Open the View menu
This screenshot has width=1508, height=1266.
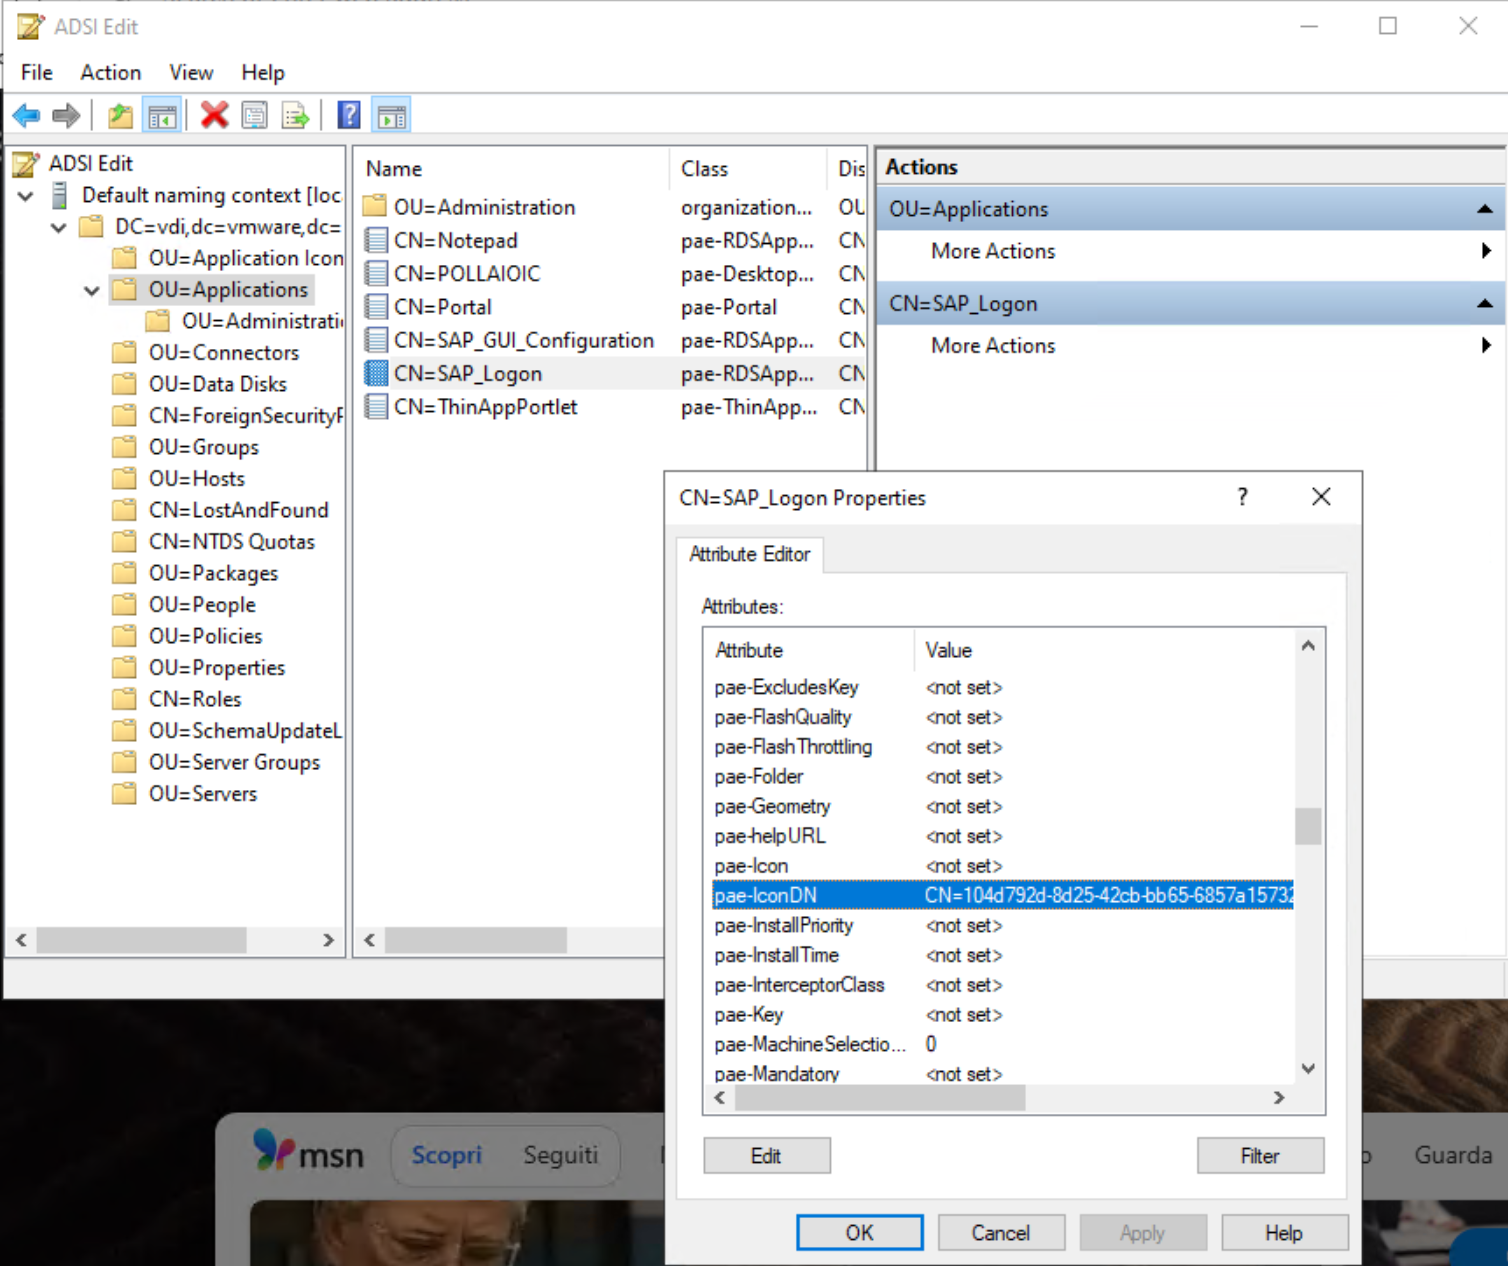[191, 73]
